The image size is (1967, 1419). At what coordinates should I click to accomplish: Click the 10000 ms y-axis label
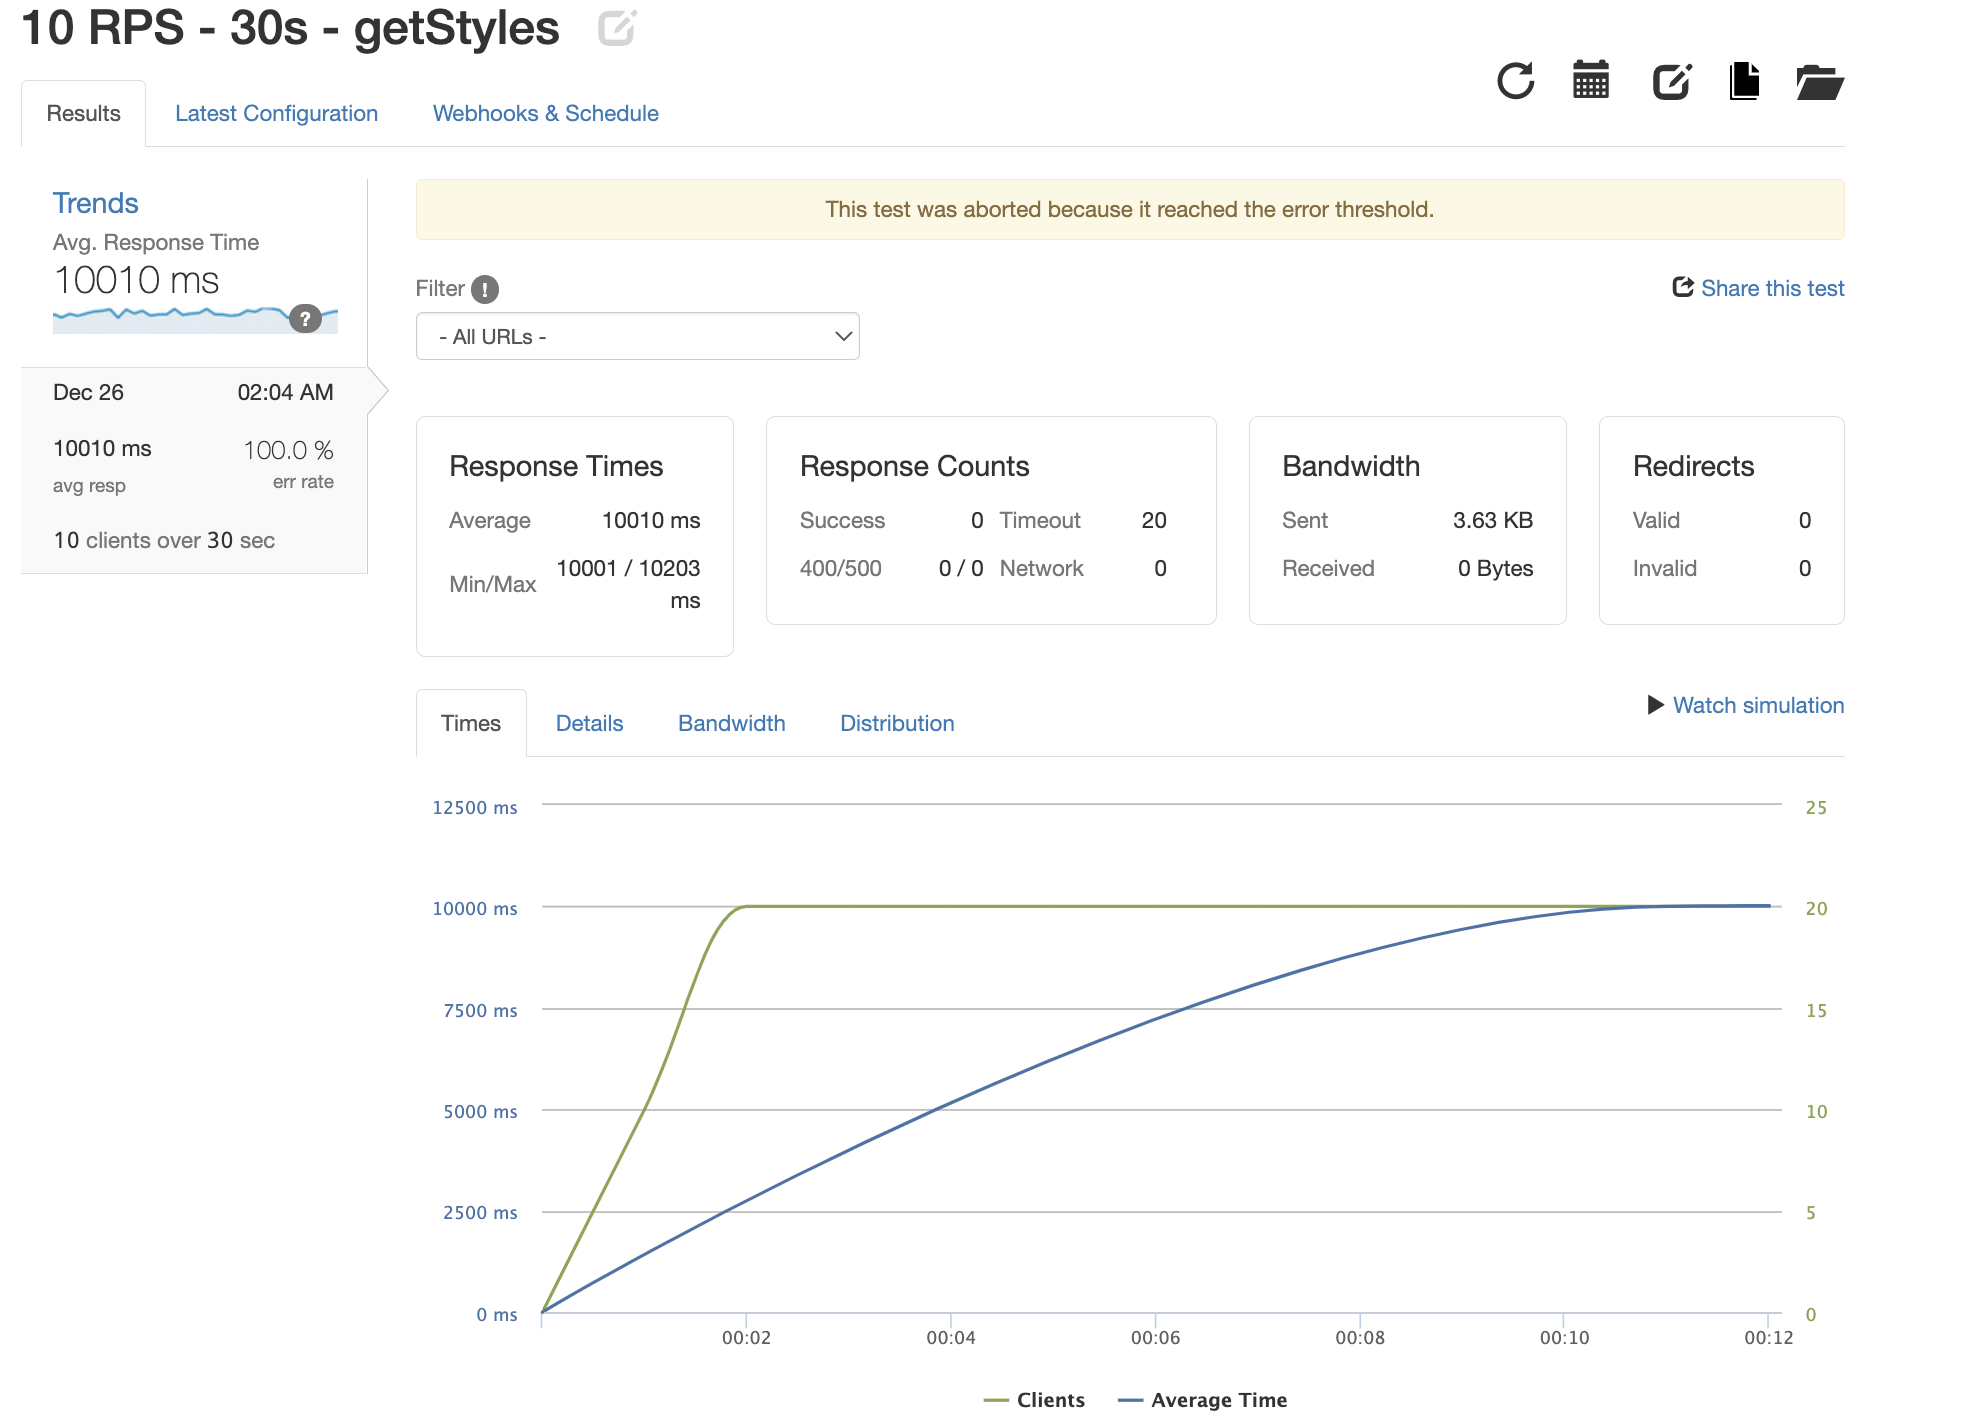coord(475,908)
